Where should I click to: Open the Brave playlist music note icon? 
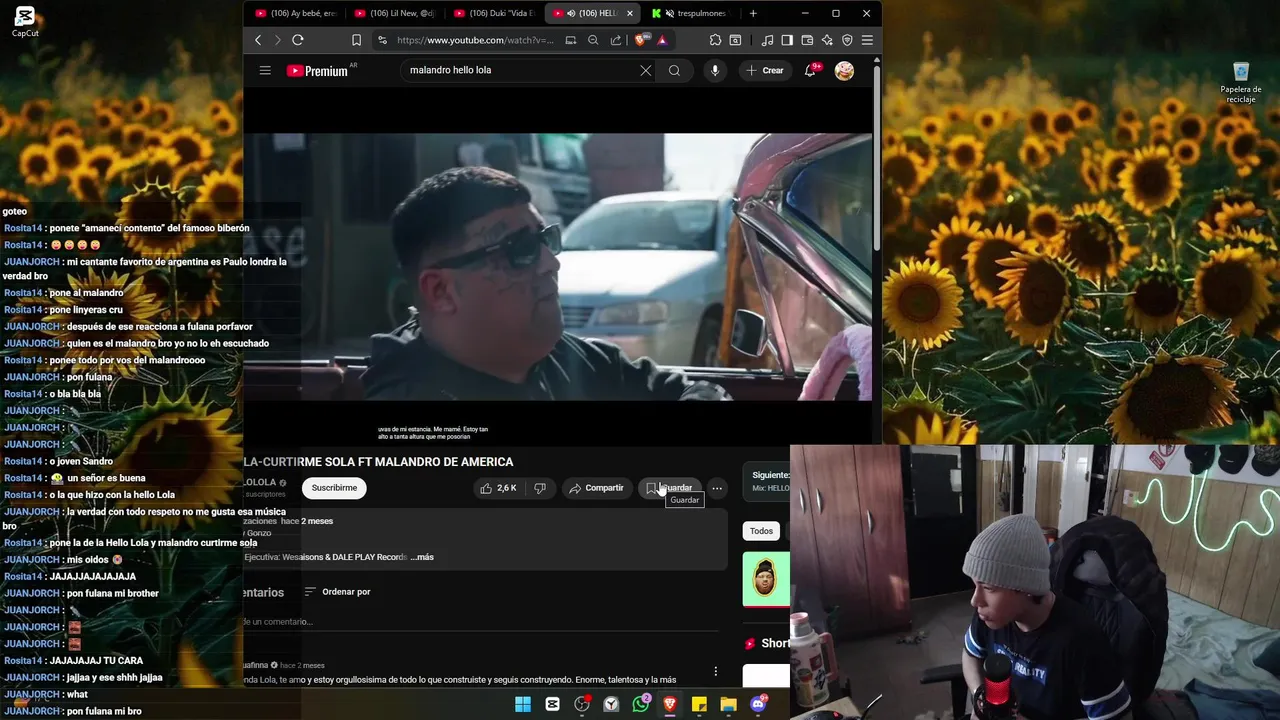click(767, 40)
